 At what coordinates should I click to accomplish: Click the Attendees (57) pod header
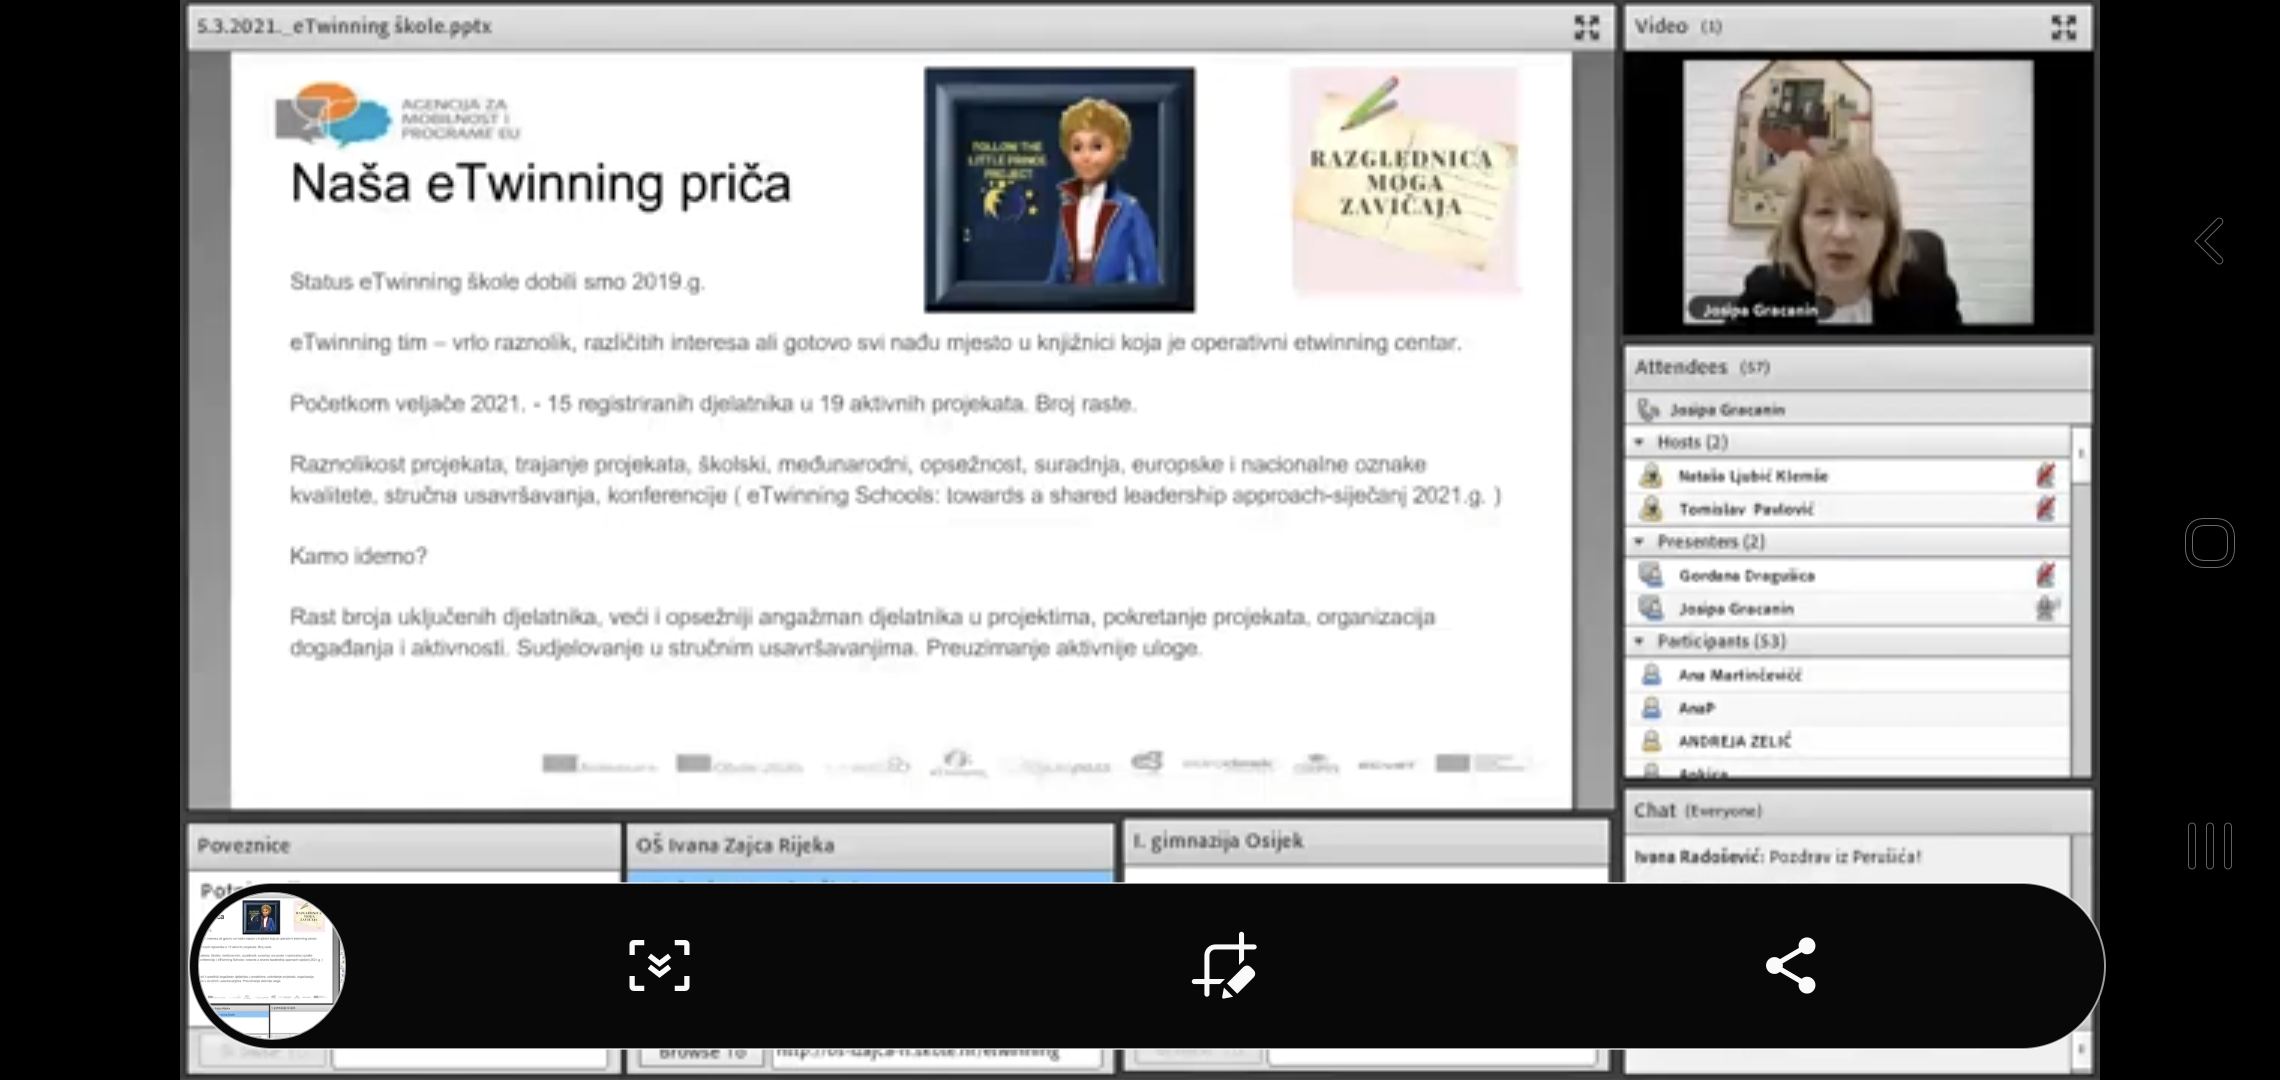1858,367
